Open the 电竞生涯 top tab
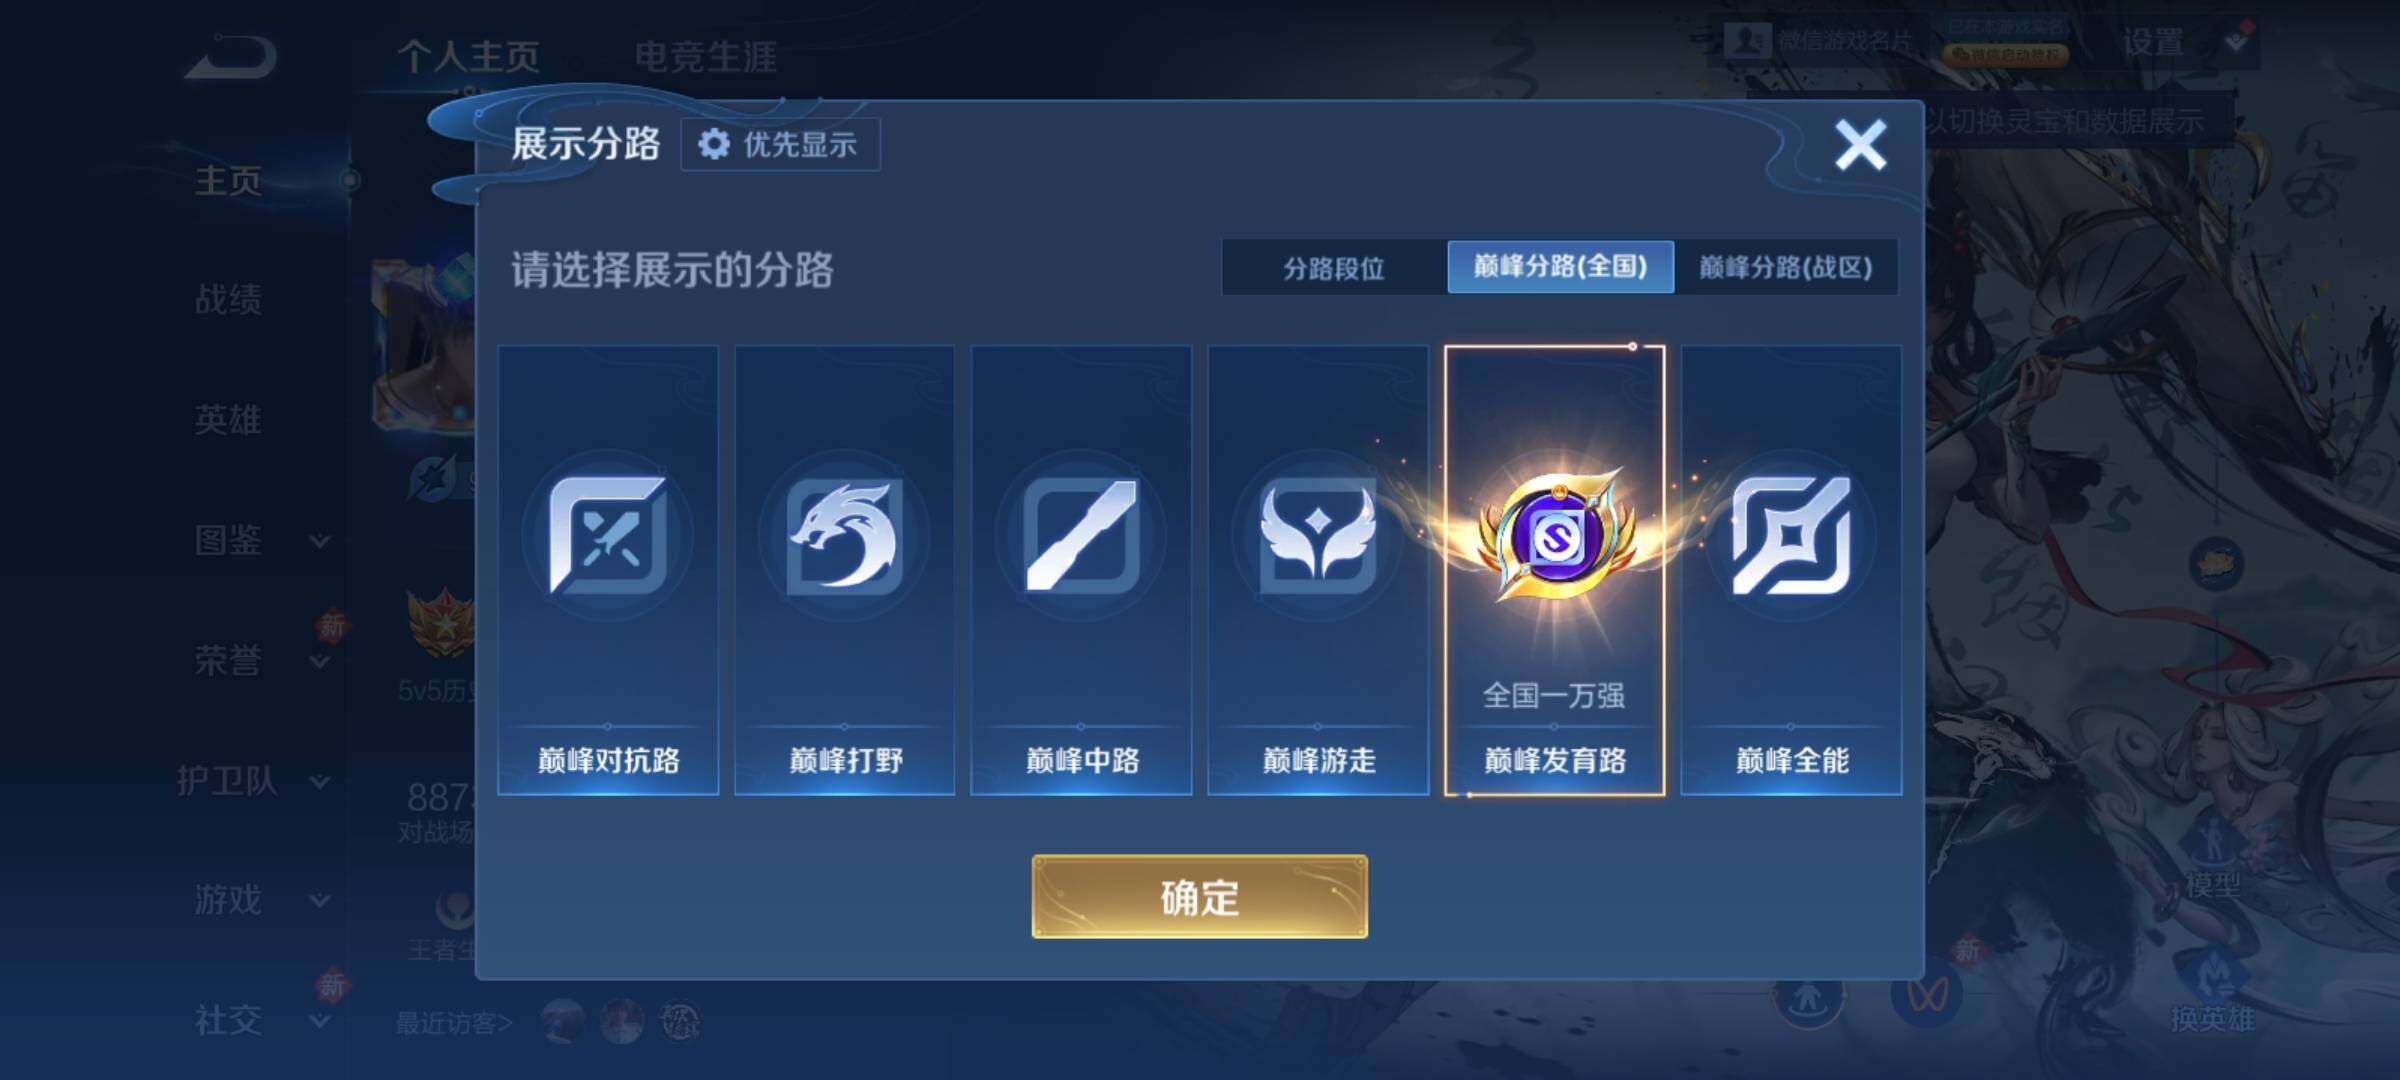The width and height of the screenshot is (2400, 1080). (706, 57)
